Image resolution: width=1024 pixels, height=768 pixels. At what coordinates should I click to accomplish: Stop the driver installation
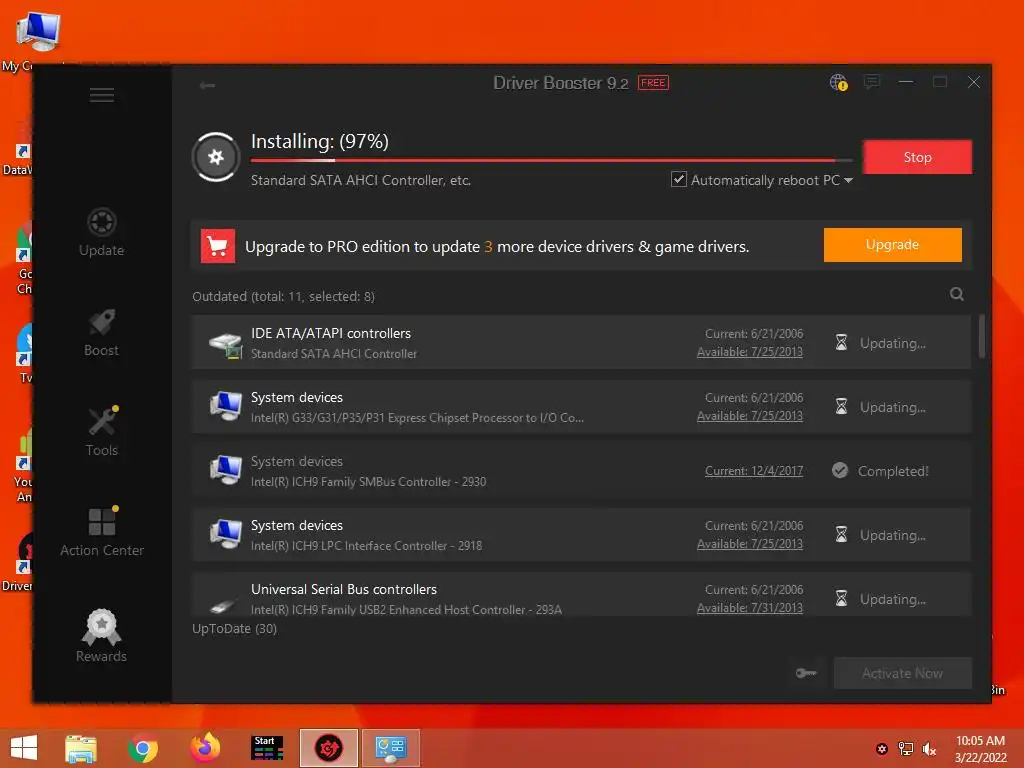(x=917, y=157)
